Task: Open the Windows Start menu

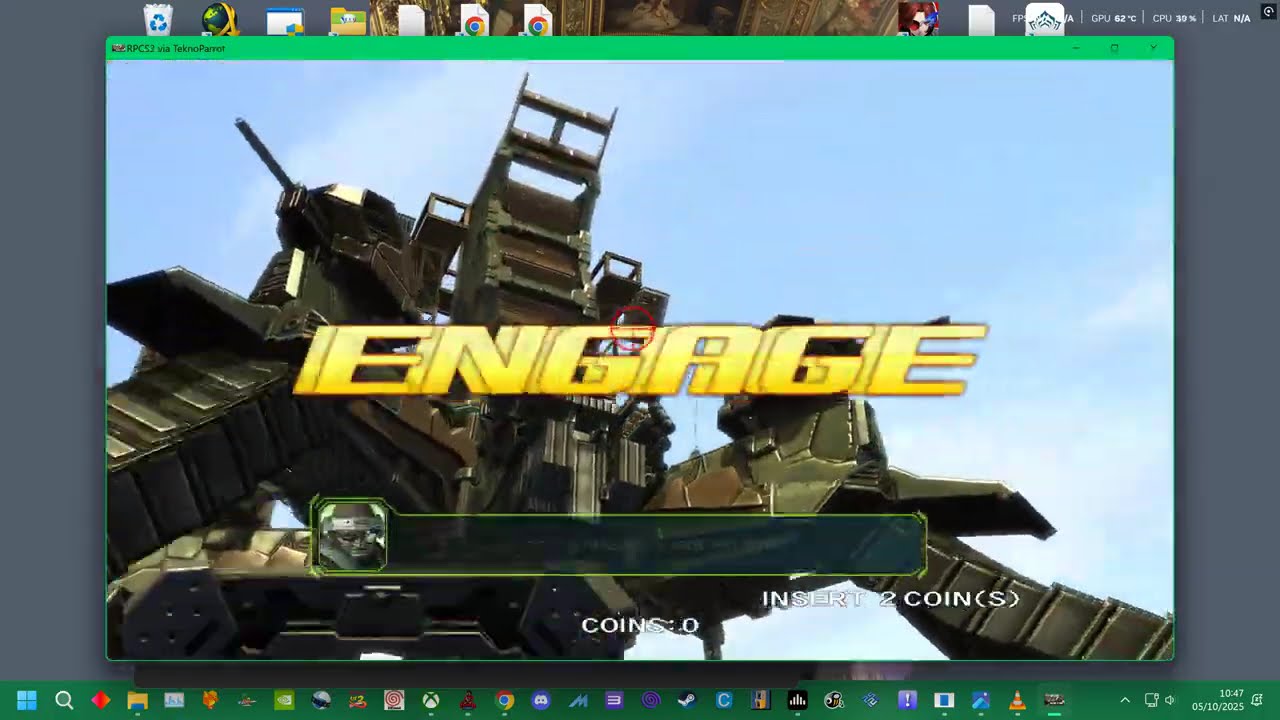Action: click(x=27, y=700)
